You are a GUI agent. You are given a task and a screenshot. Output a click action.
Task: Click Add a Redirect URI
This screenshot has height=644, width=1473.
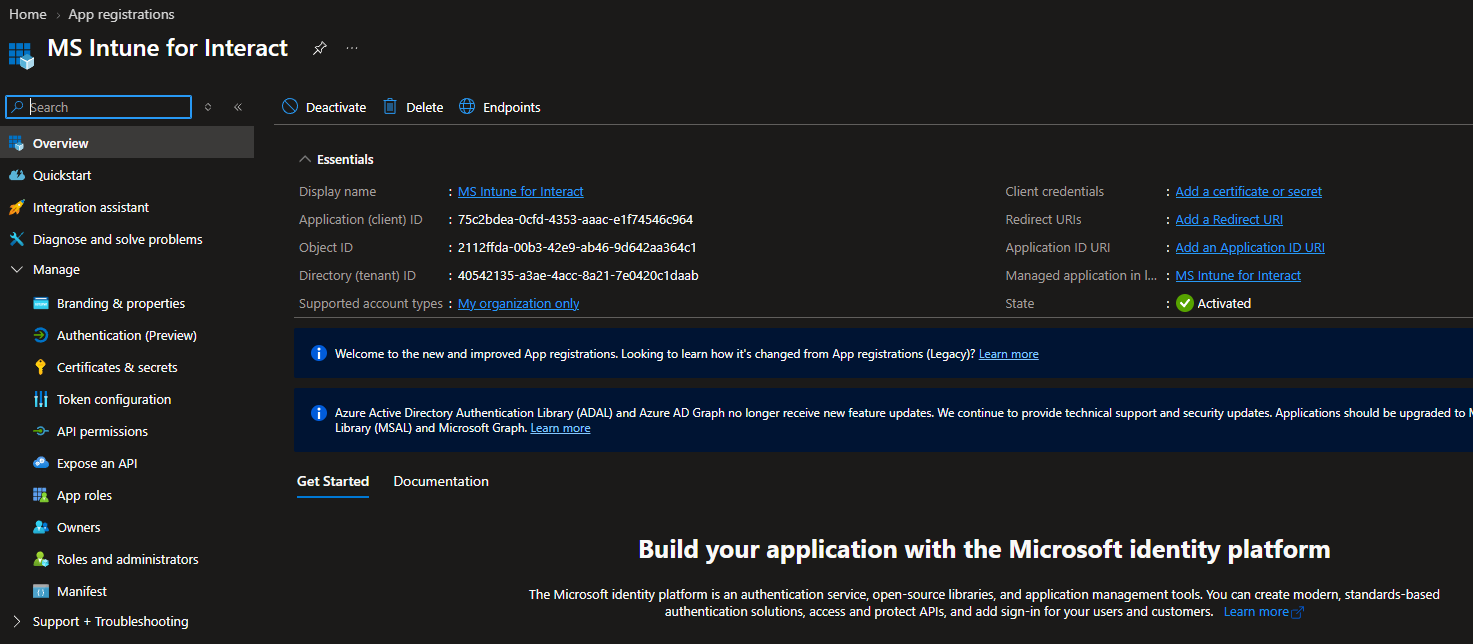tap(1229, 219)
